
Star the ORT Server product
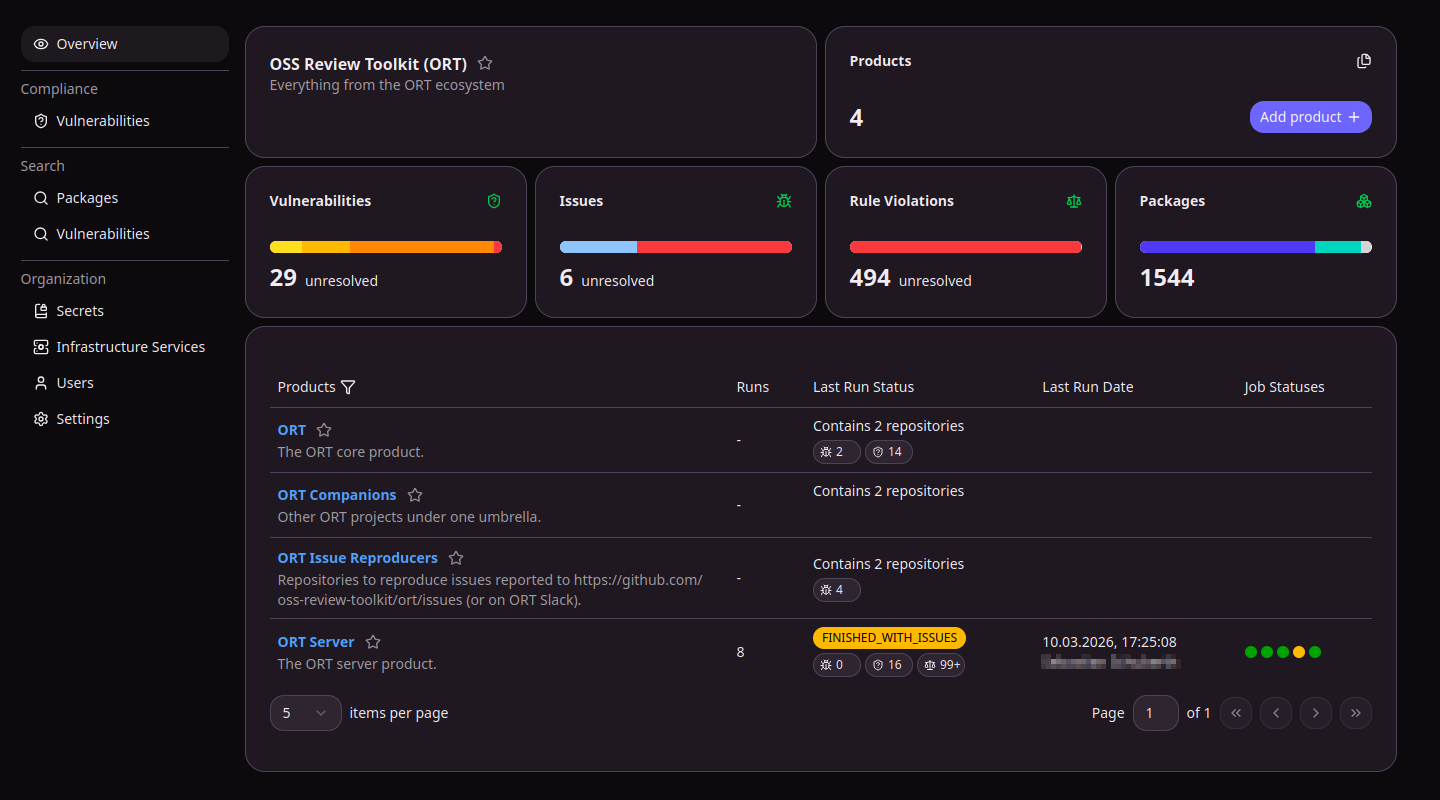tap(373, 642)
